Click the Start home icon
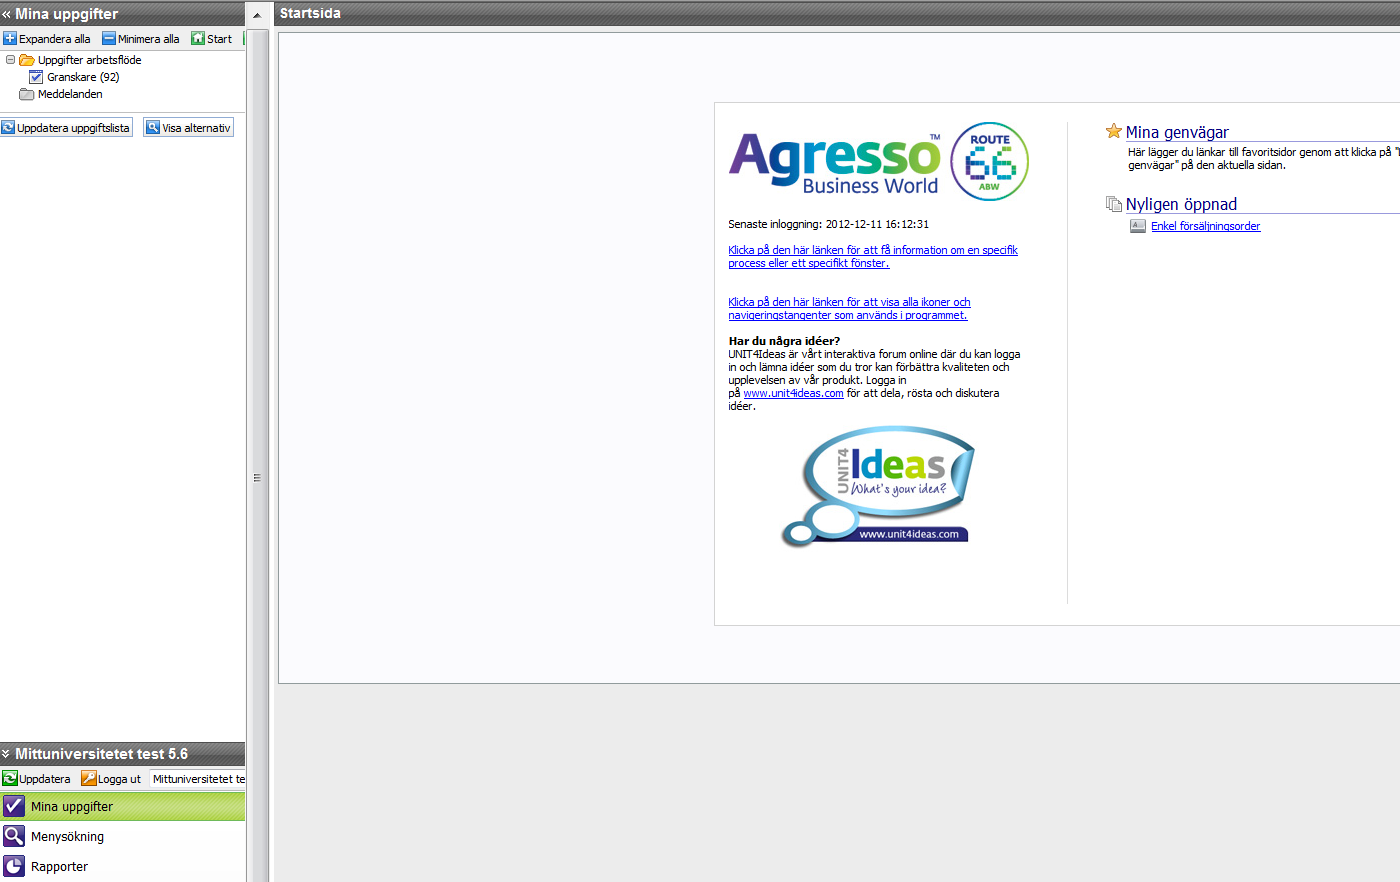The image size is (1400, 882). click(x=198, y=39)
